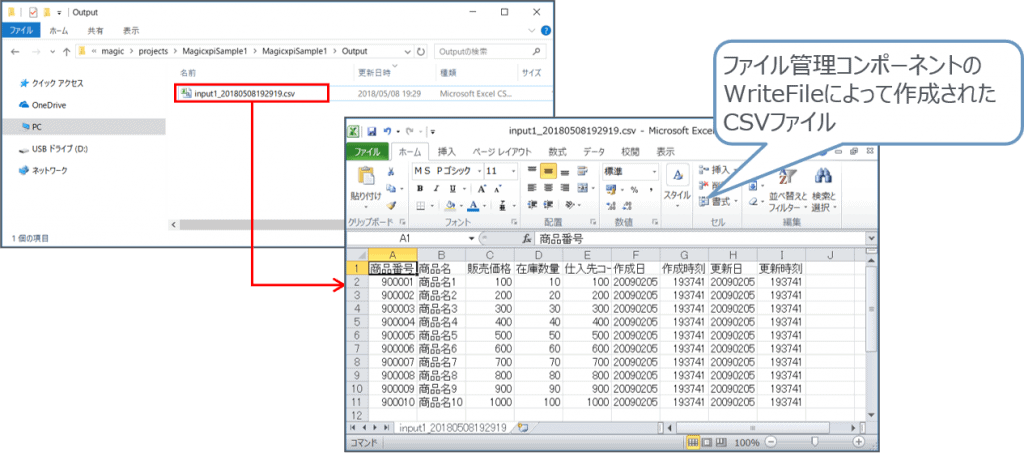Select OneDrive in the Explorer navigation pane
Viewport: 1024px width, 453px height.
click(47, 104)
